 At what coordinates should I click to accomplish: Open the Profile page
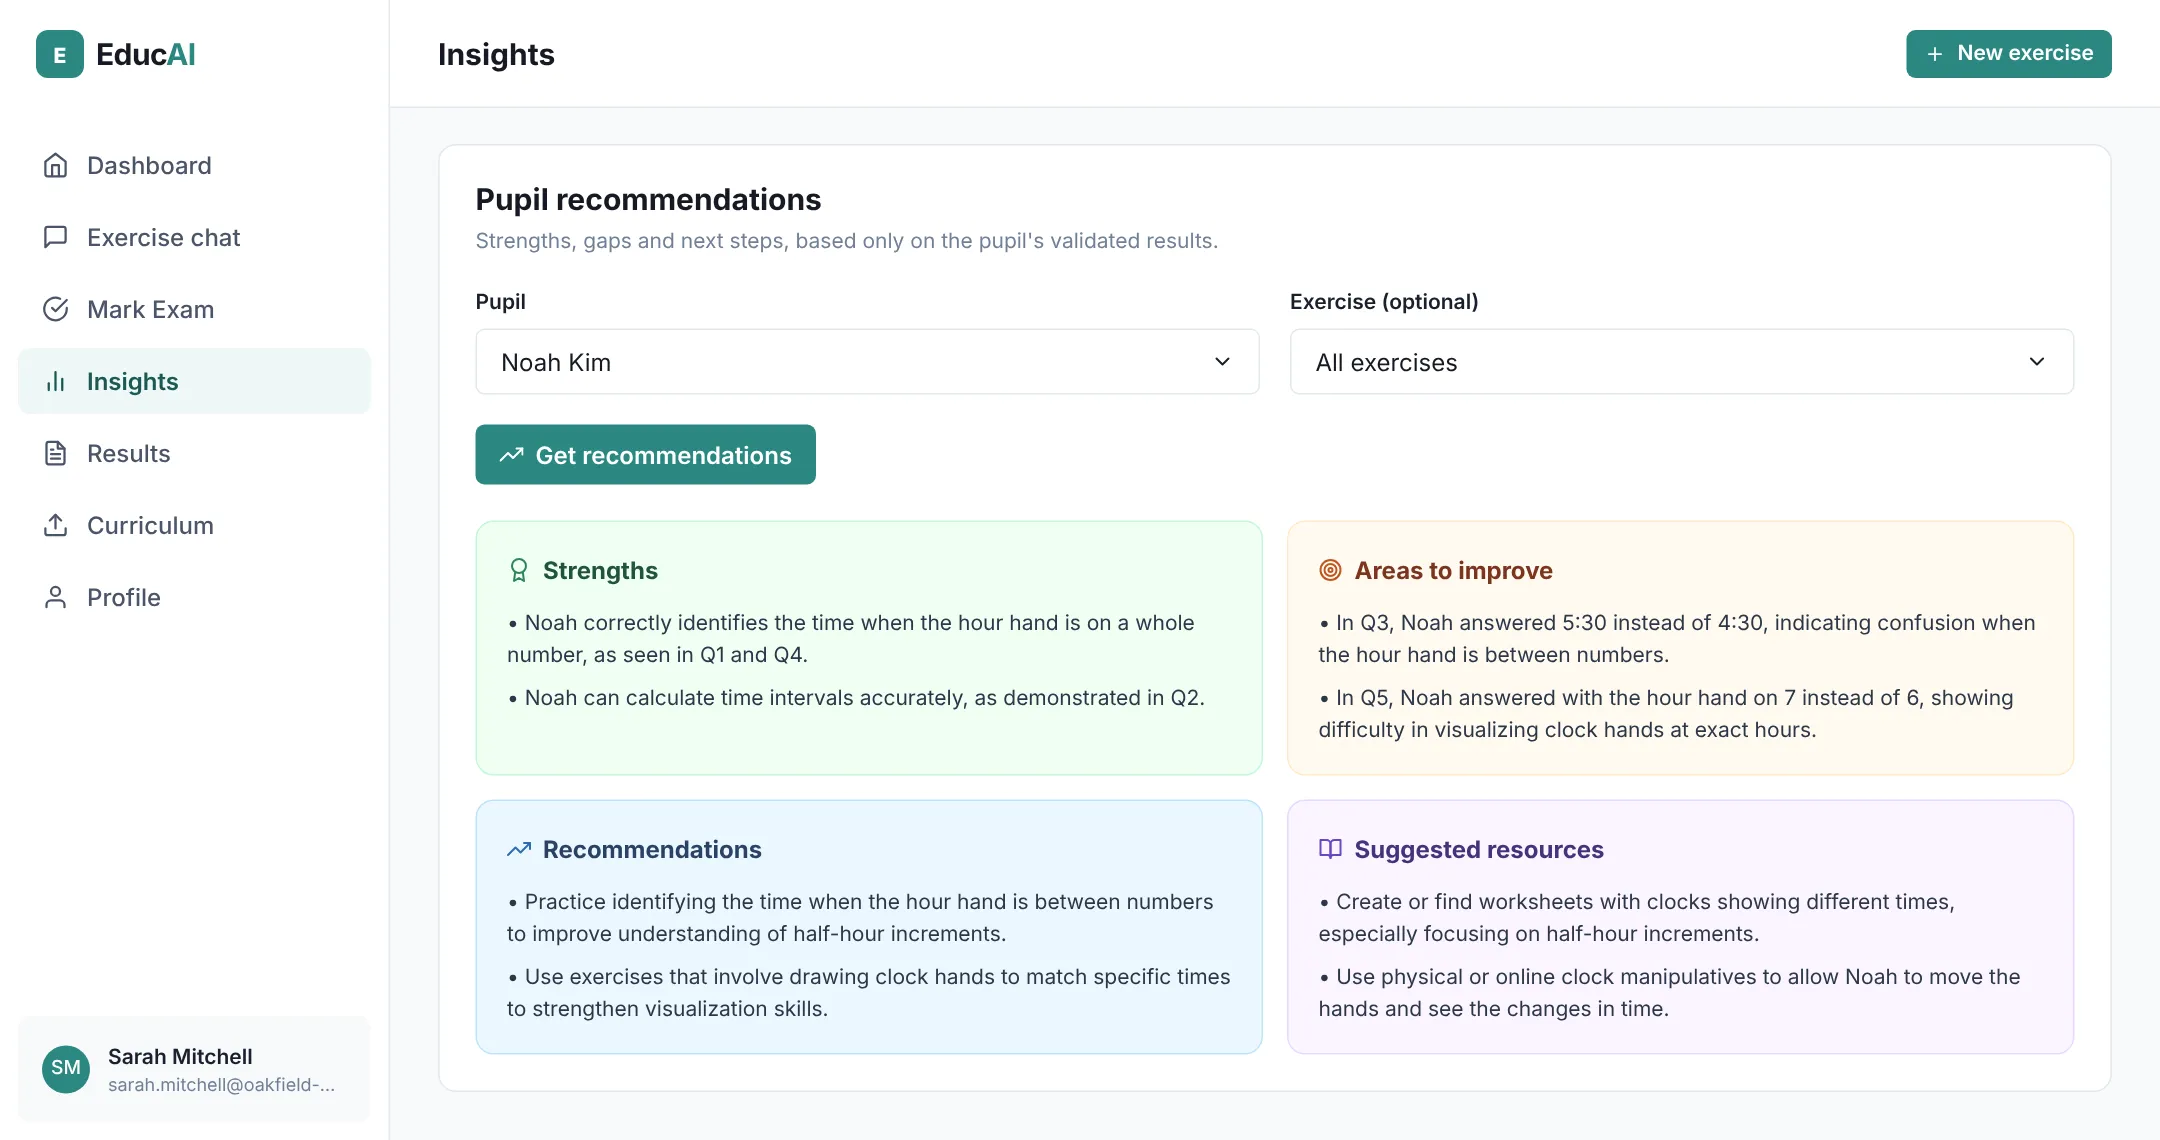[194, 597]
